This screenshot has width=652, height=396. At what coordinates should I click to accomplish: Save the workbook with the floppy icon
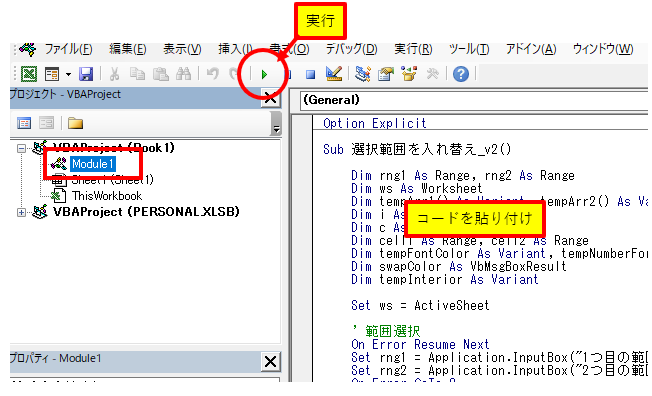click(86, 74)
